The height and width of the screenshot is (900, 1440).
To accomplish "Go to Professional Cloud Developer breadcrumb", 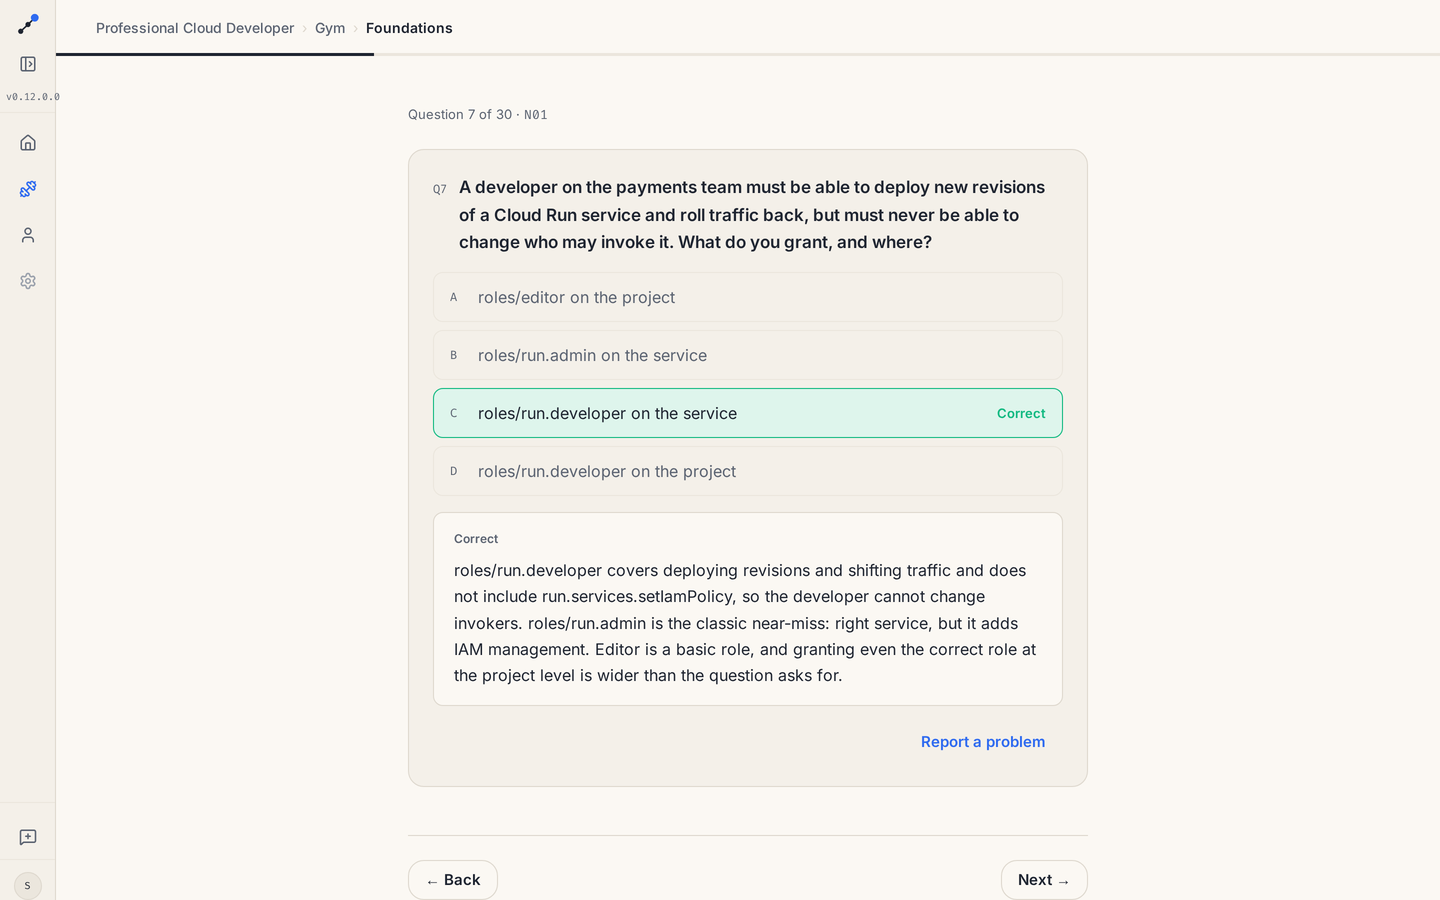I will [x=195, y=28].
